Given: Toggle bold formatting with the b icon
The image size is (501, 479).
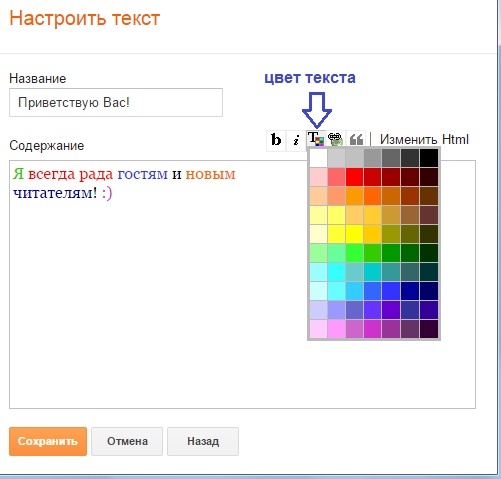Looking at the screenshot, I should pyautogui.click(x=276, y=140).
